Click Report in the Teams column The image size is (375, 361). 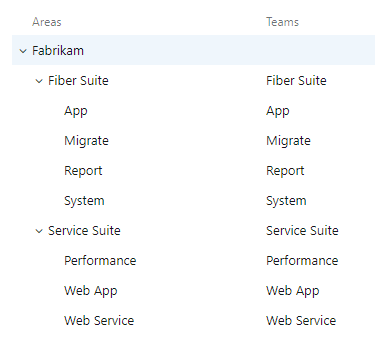(285, 171)
